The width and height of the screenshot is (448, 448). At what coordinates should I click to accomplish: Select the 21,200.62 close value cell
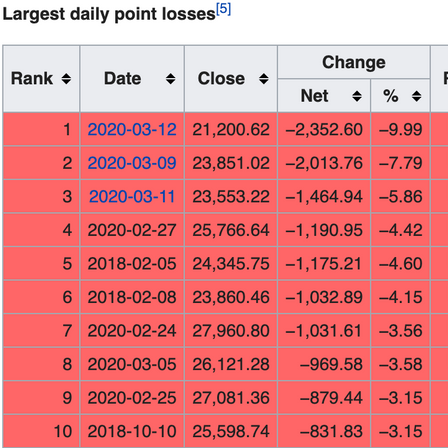[x=231, y=129]
